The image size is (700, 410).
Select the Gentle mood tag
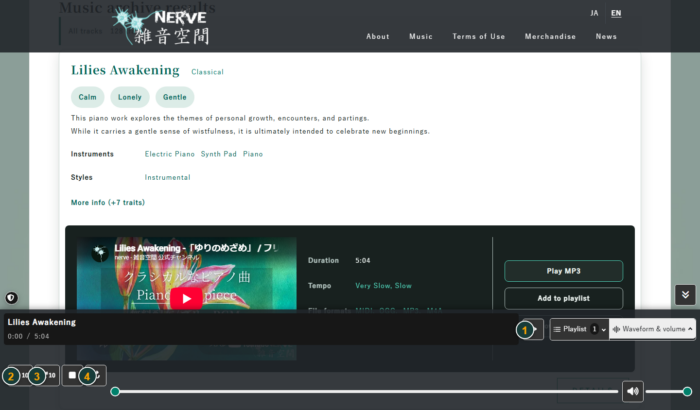175,97
